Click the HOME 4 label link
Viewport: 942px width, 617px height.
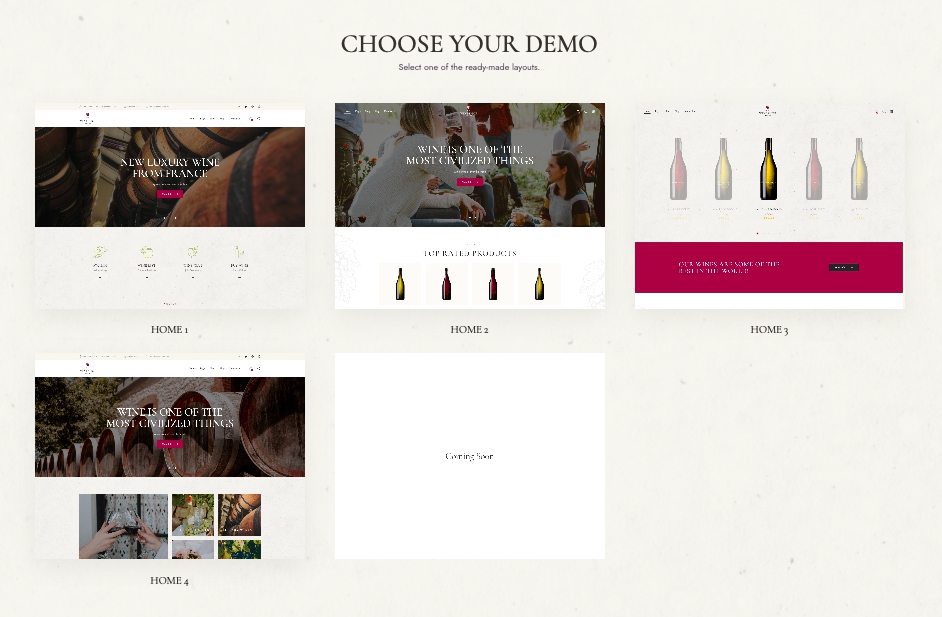(x=169, y=580)
